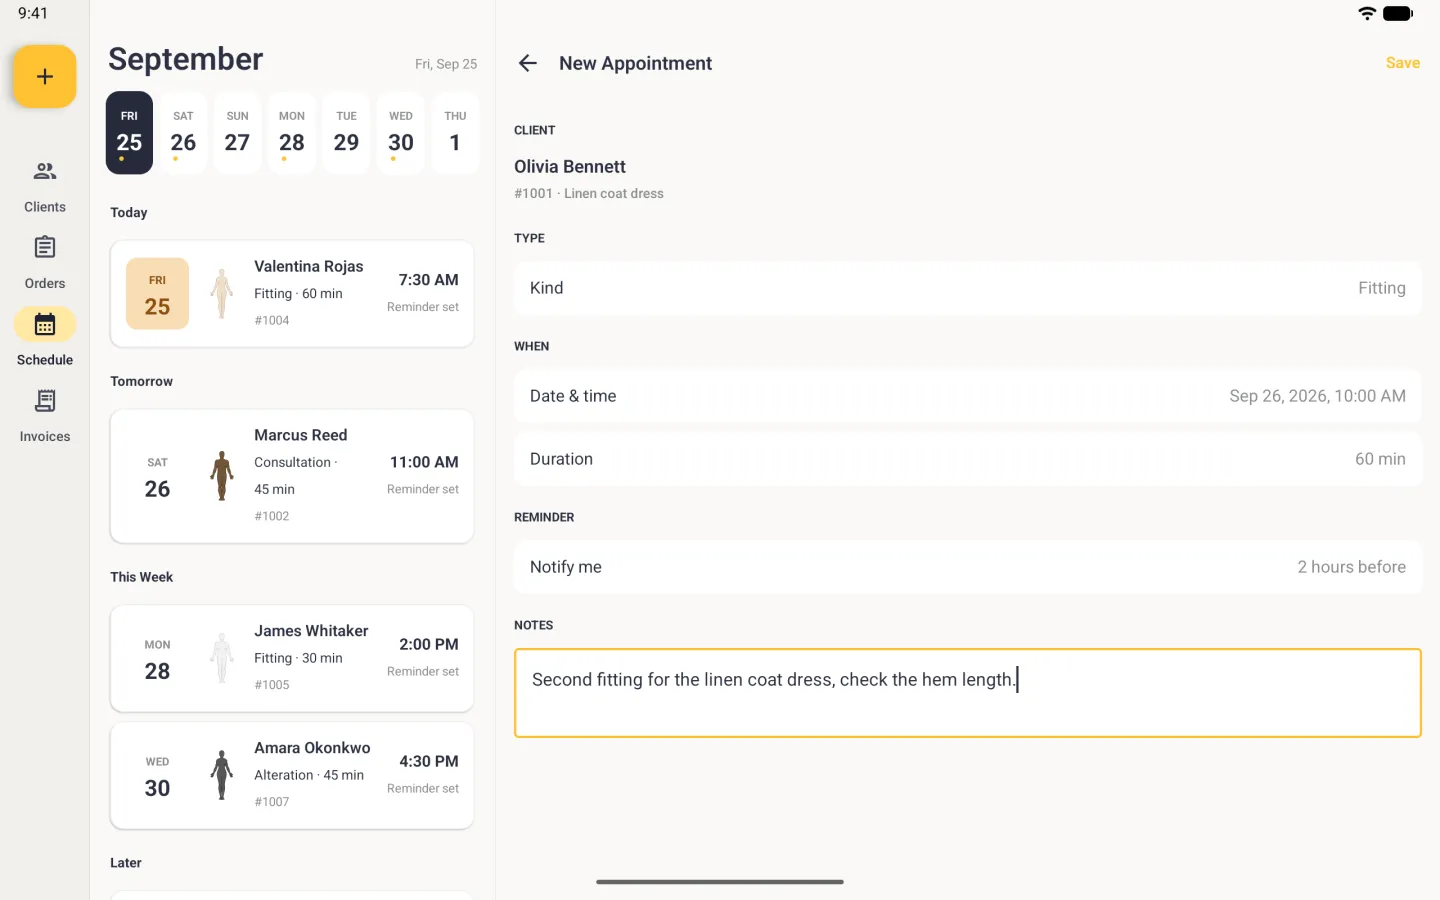Tap the #1001 · Linen coat dress order text
1440x900 pixels.
[589, 194]
